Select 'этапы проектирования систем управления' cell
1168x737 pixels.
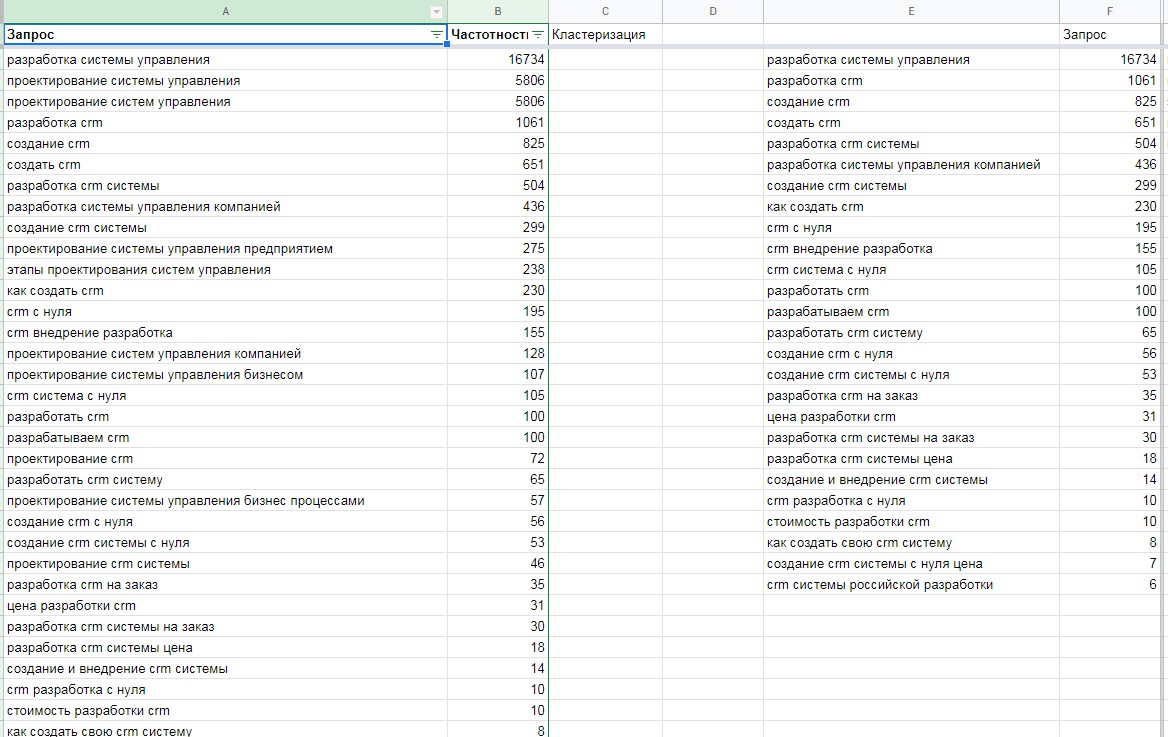[226, 269]
